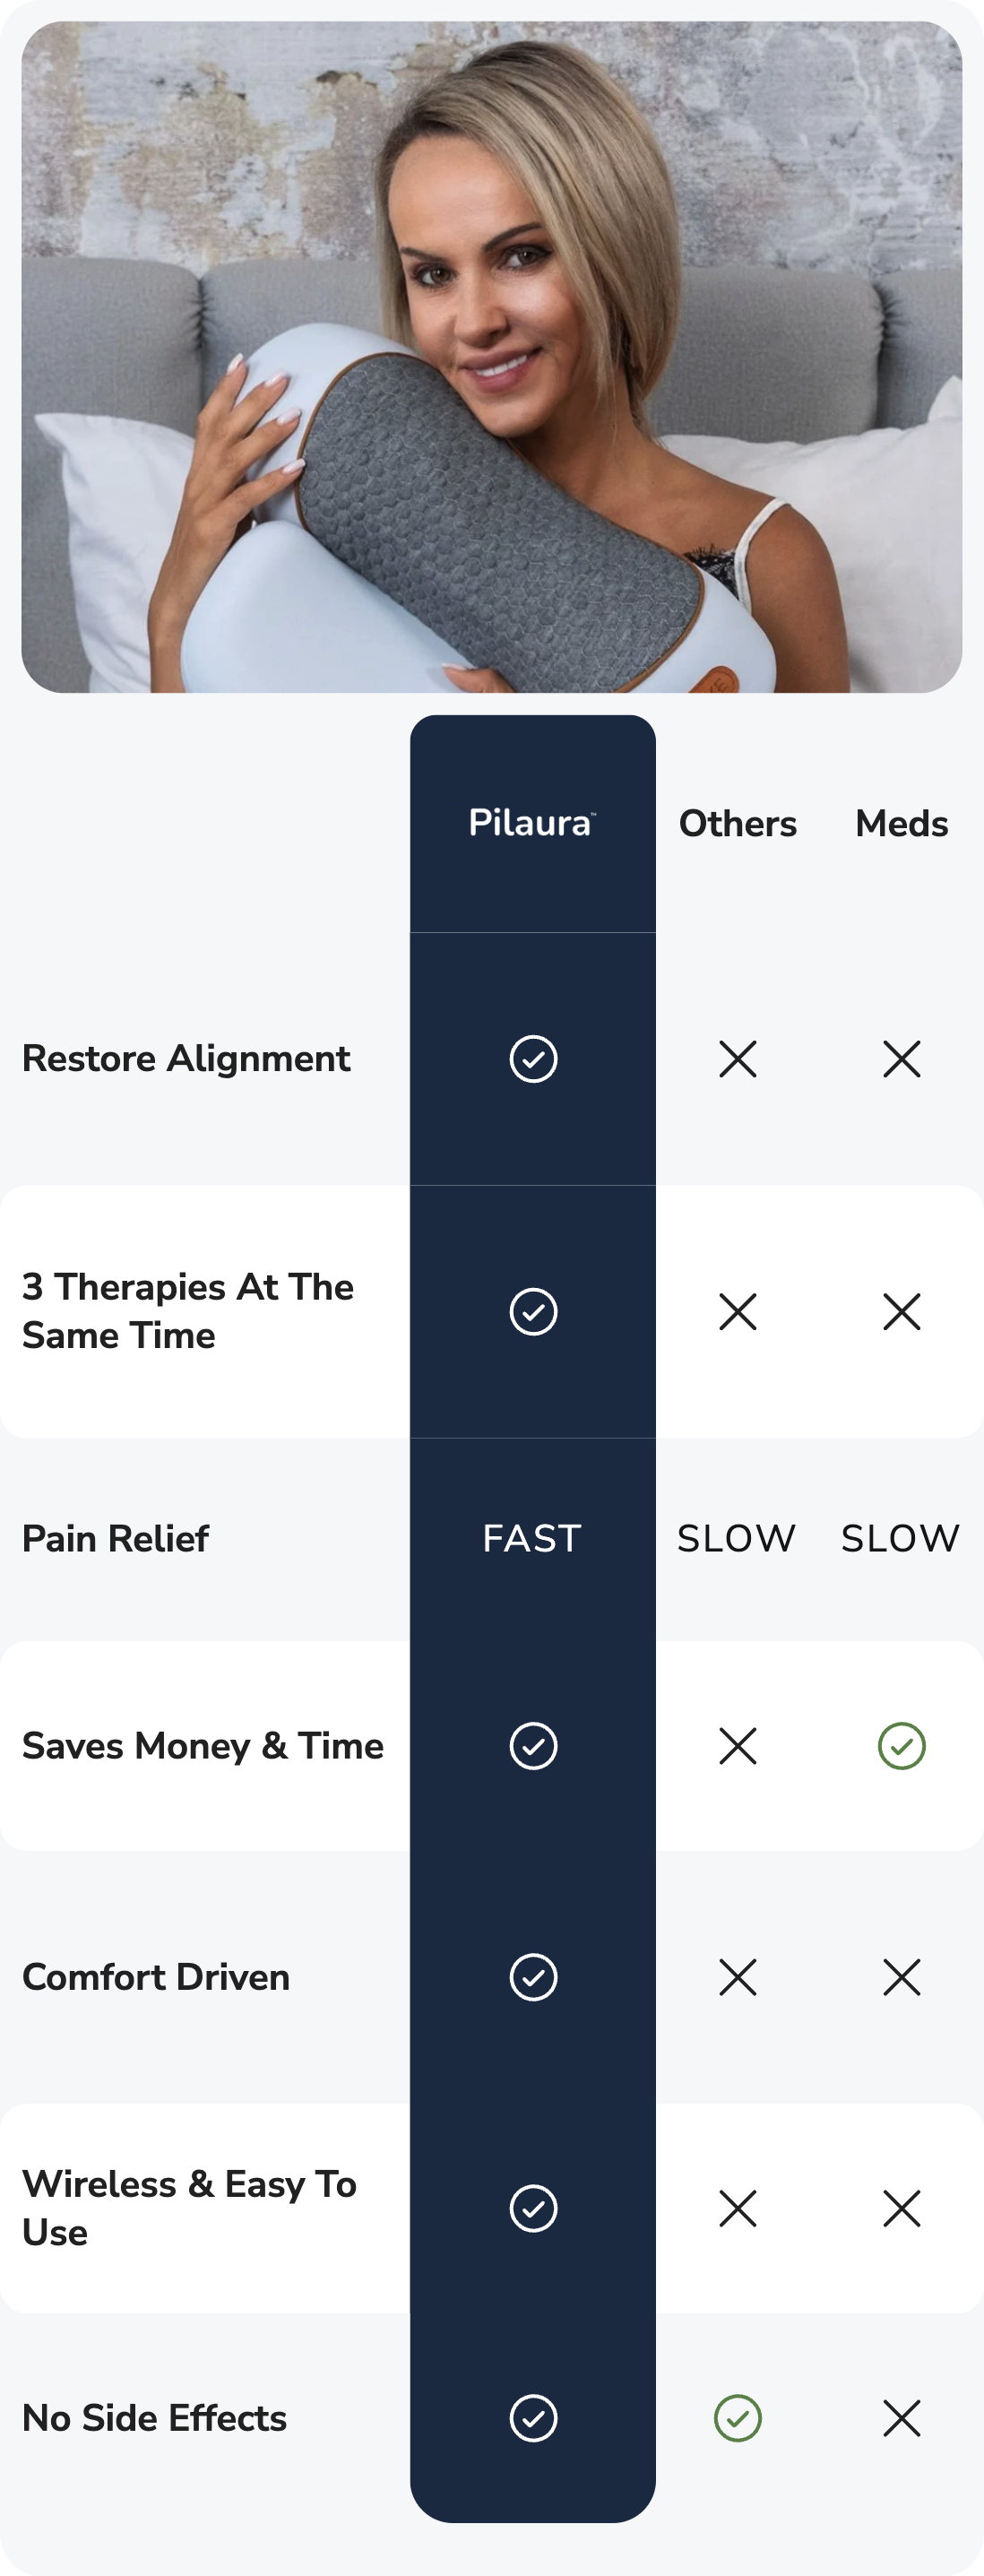Viewport: 984px width, 2576px height.
Task: Click the Meds X icon for No Side Effects
Action: [x=901, y=2418]
